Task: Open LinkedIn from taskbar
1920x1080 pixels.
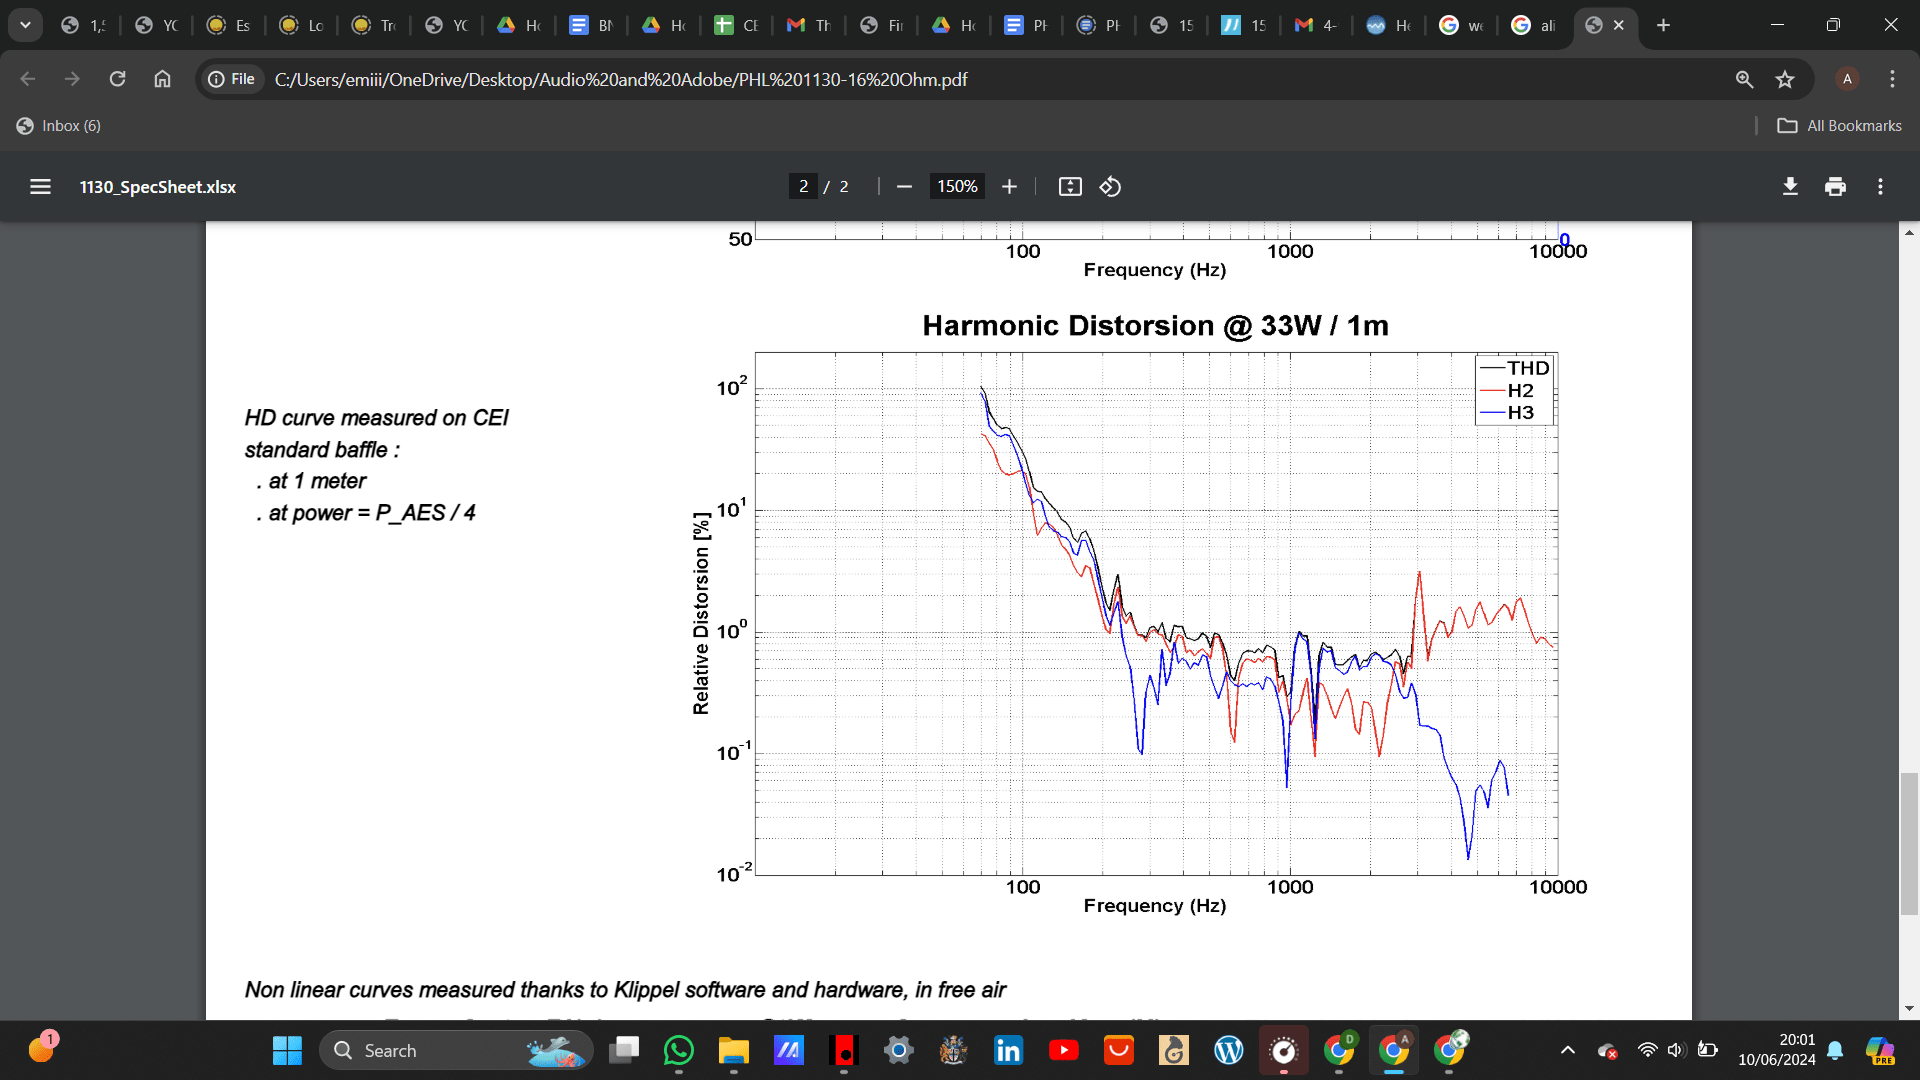Action: click(1008, 1050)
